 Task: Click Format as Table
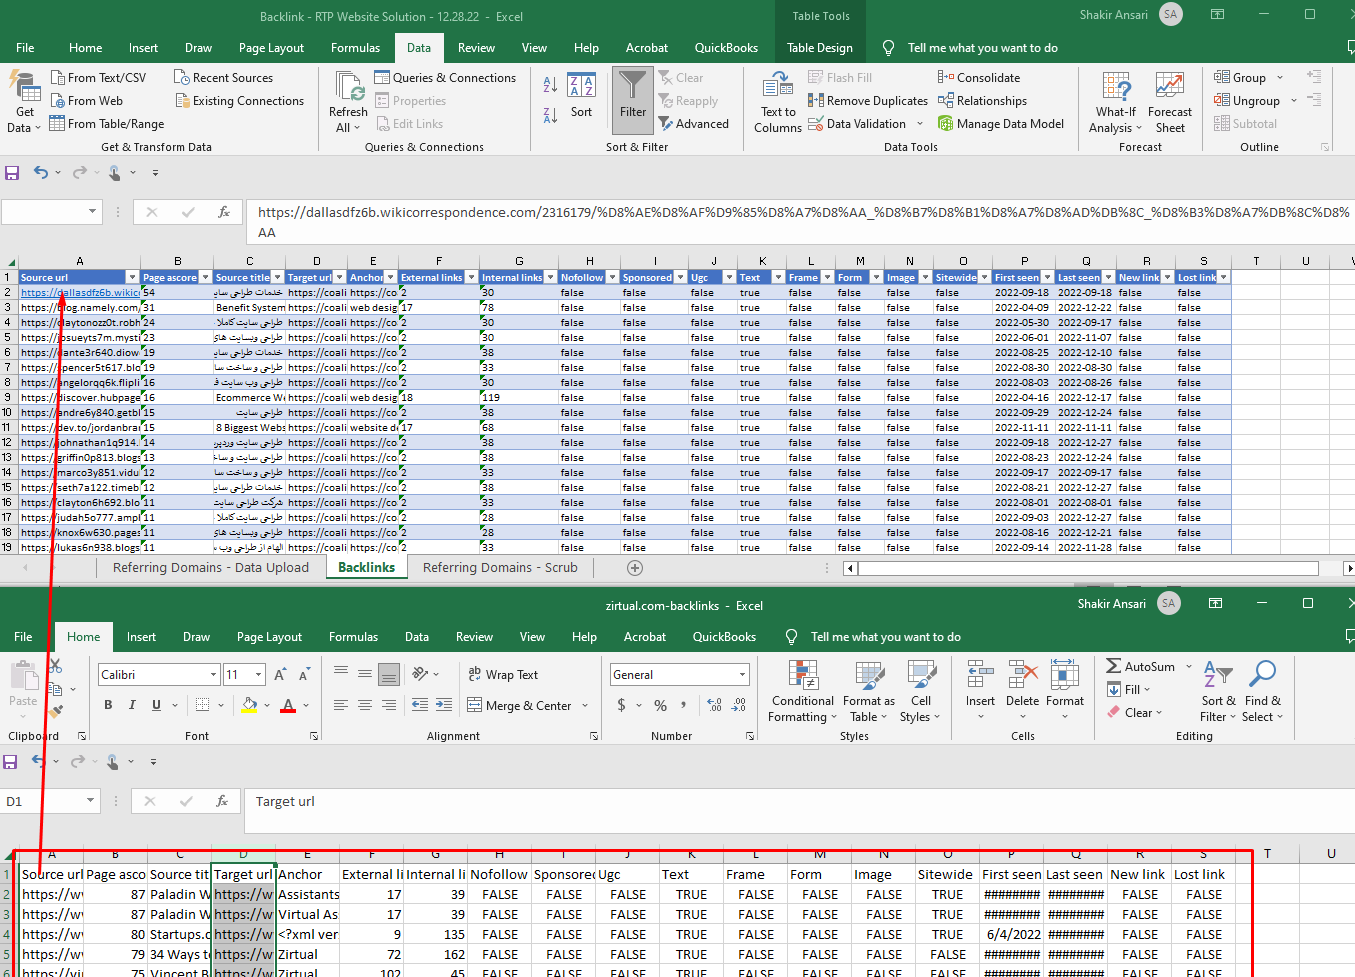click(868, 691)
